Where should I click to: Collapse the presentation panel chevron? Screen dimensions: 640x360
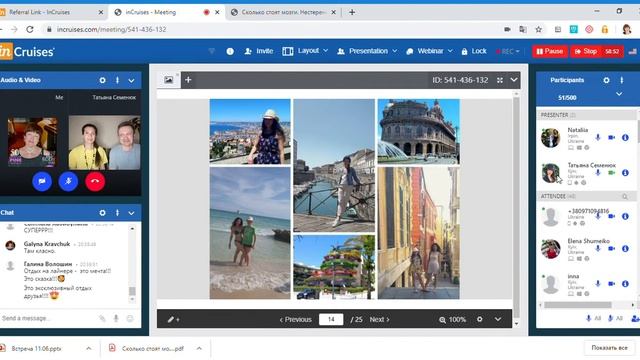(514, 80)
